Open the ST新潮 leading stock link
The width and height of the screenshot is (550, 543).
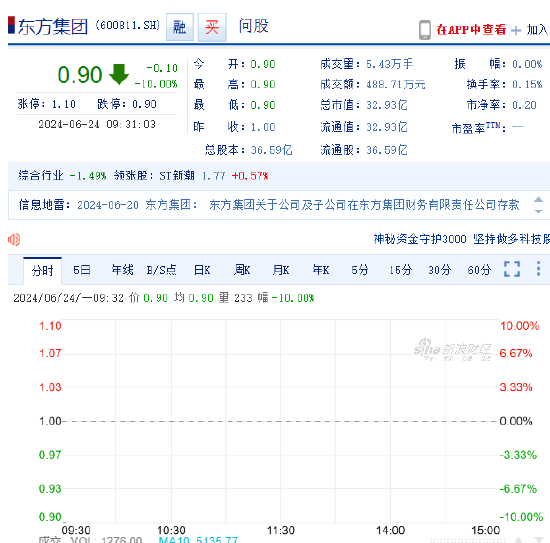tap(177, 176)
